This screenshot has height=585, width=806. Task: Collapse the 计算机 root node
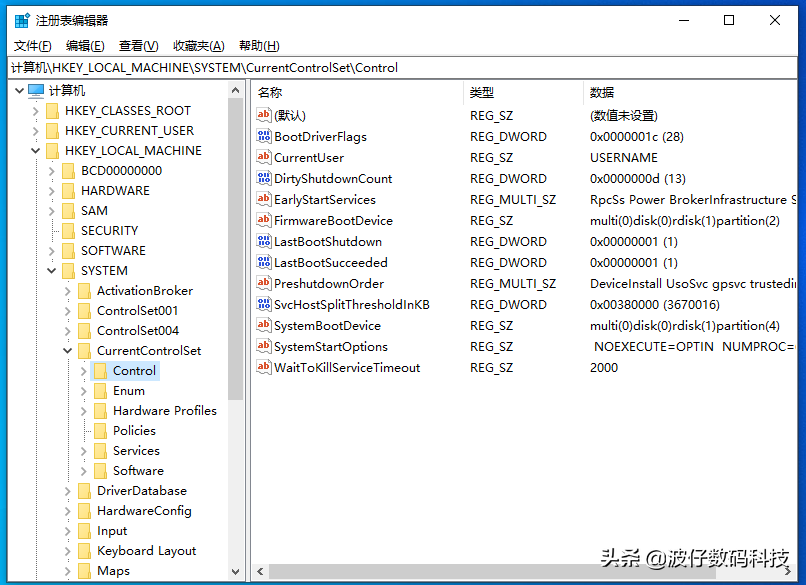(x=19, y=90)
